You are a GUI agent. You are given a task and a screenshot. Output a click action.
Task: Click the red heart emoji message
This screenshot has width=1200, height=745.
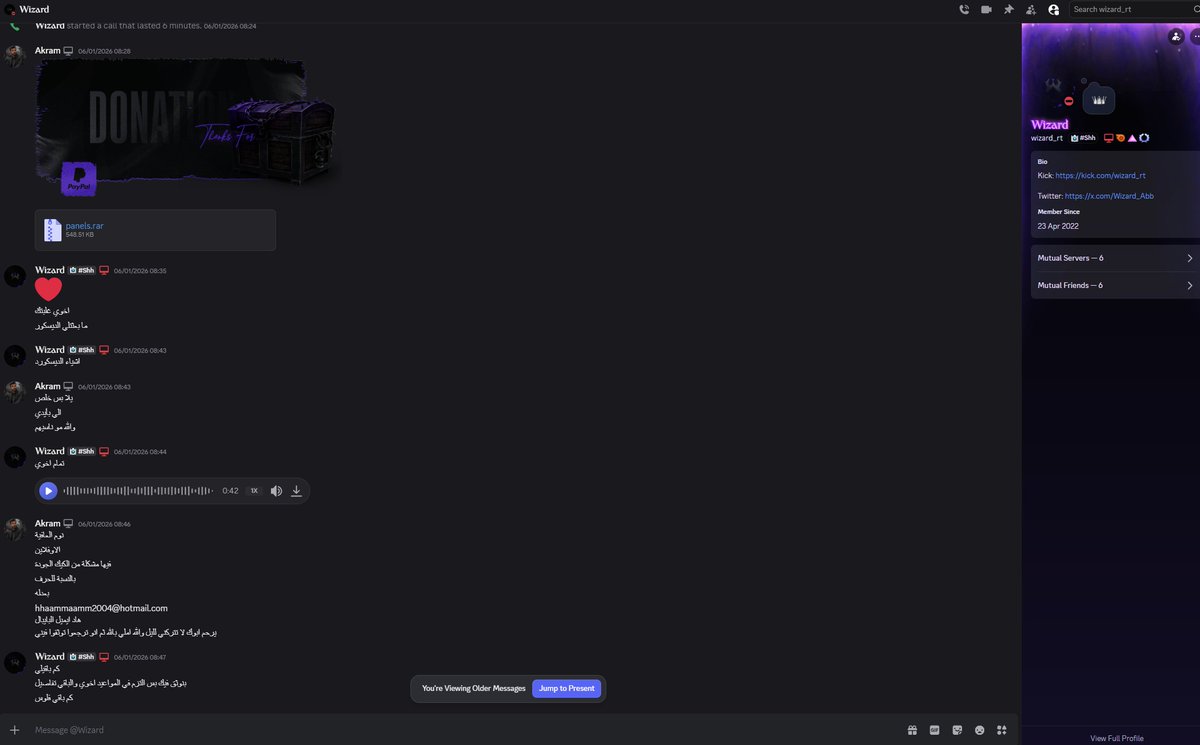click(x=48, y=290)
